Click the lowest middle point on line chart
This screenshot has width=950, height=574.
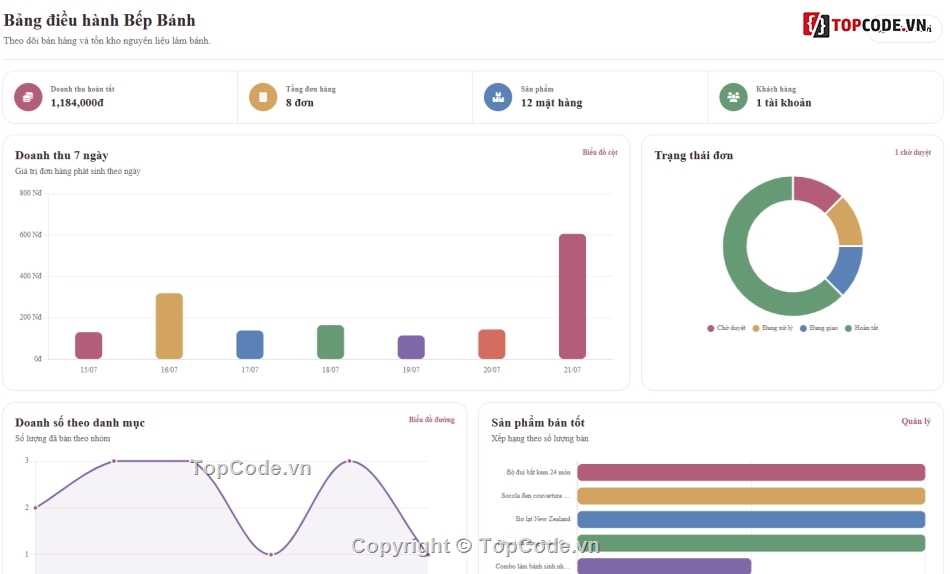[x=271, y=554]
